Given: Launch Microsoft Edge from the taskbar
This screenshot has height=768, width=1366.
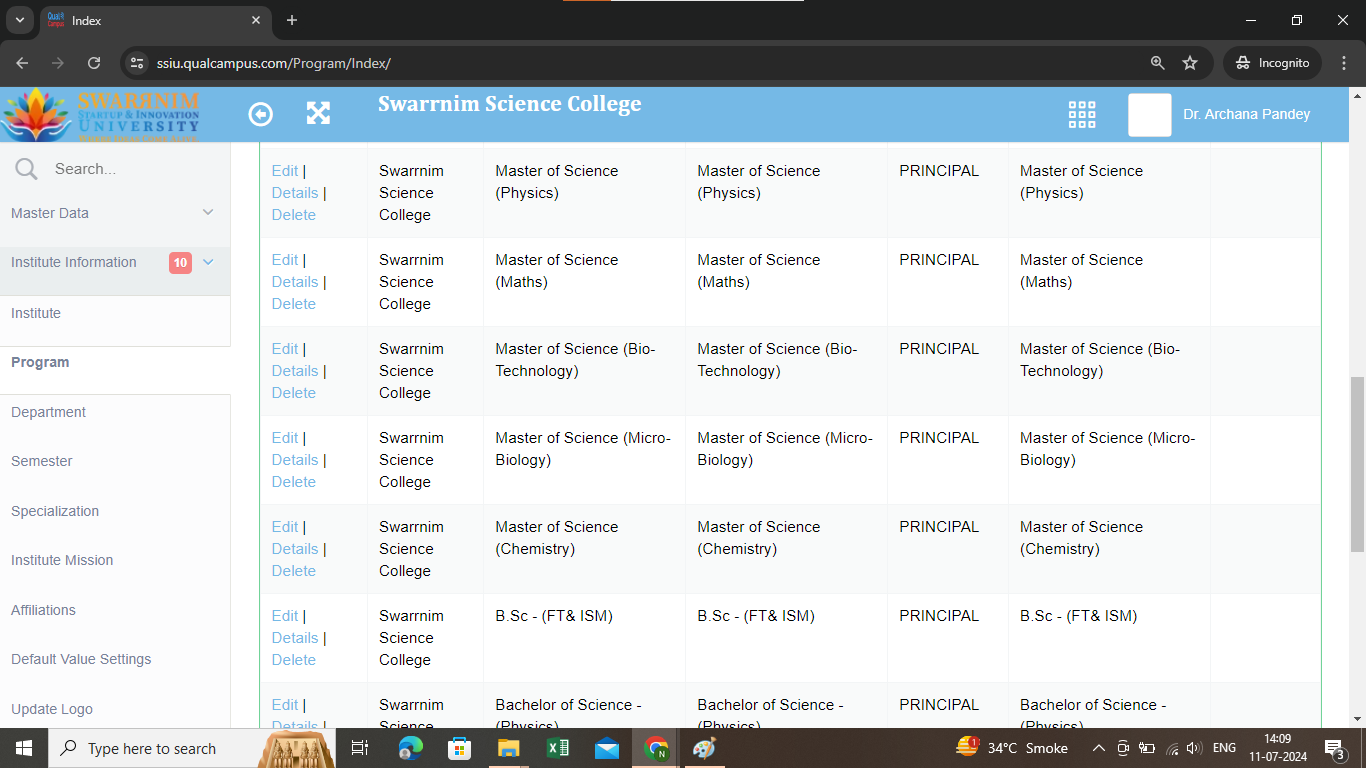Looking at the screenshot, I should point(410,748).
